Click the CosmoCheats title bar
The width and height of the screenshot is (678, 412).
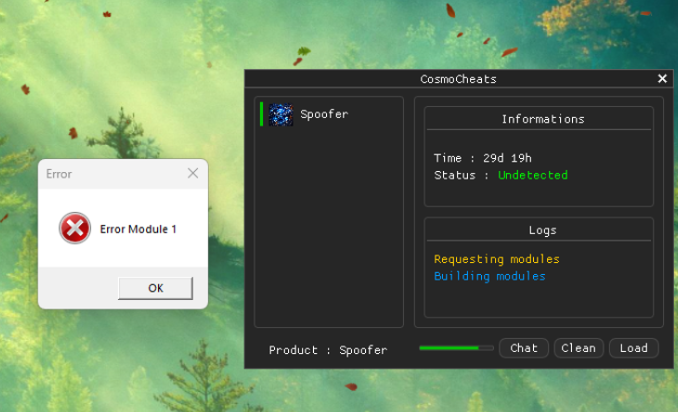click(x=458, y=79)
